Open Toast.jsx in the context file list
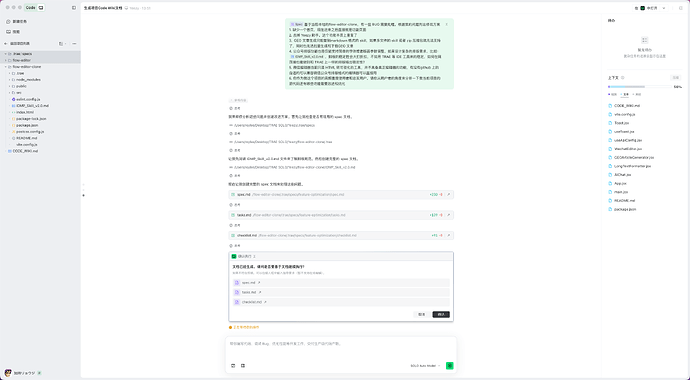690x380 pixels. (619, 123)
